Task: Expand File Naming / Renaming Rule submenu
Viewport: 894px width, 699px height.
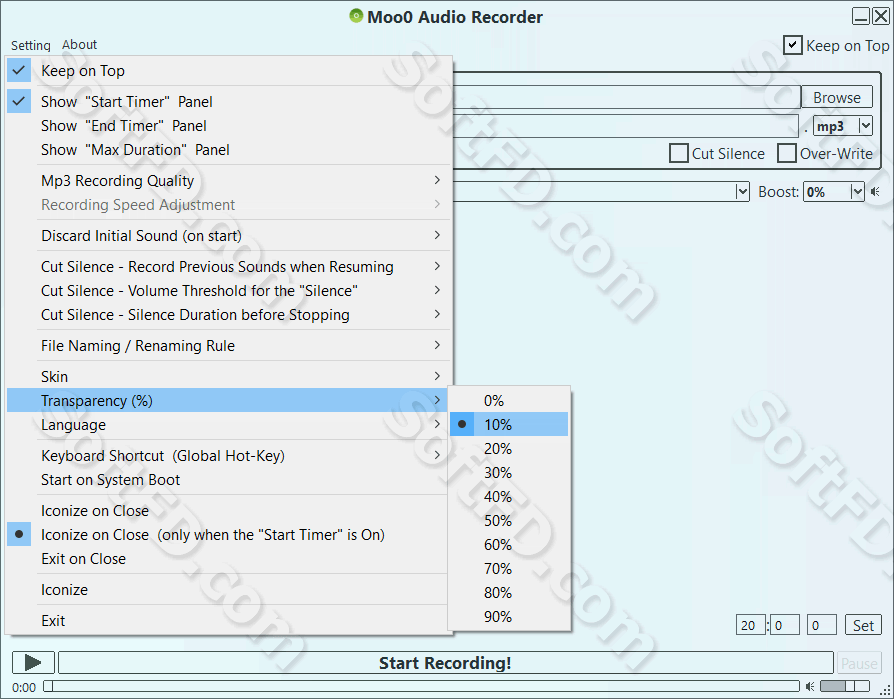Action: point(229,346)
